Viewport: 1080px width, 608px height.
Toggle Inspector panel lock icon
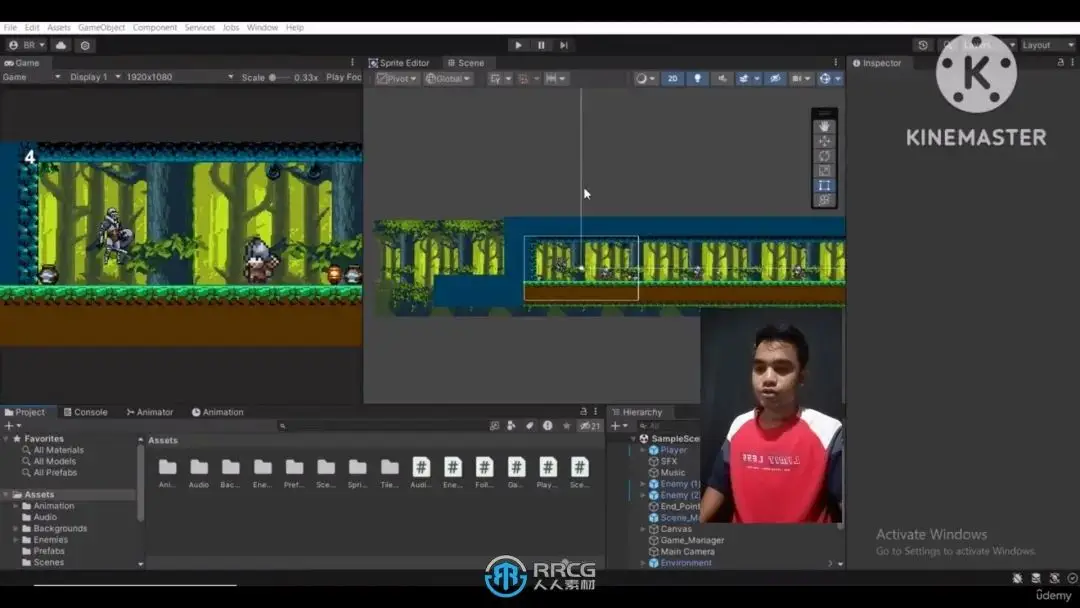coord(1061,62)
